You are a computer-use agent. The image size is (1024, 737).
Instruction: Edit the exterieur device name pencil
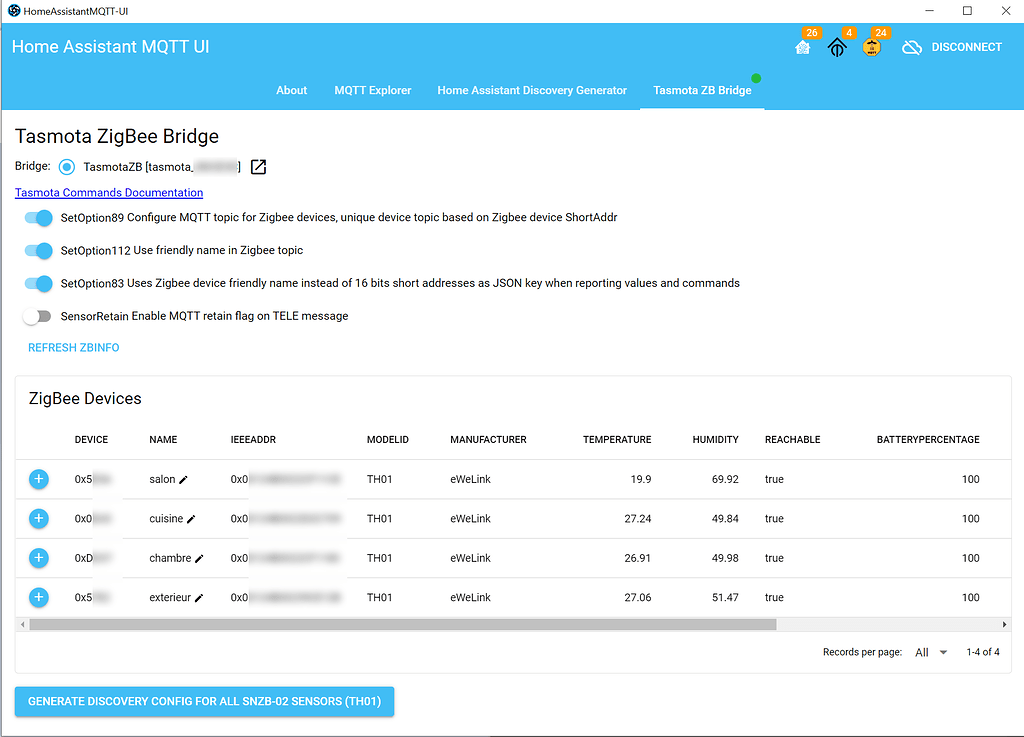point(199,598)
